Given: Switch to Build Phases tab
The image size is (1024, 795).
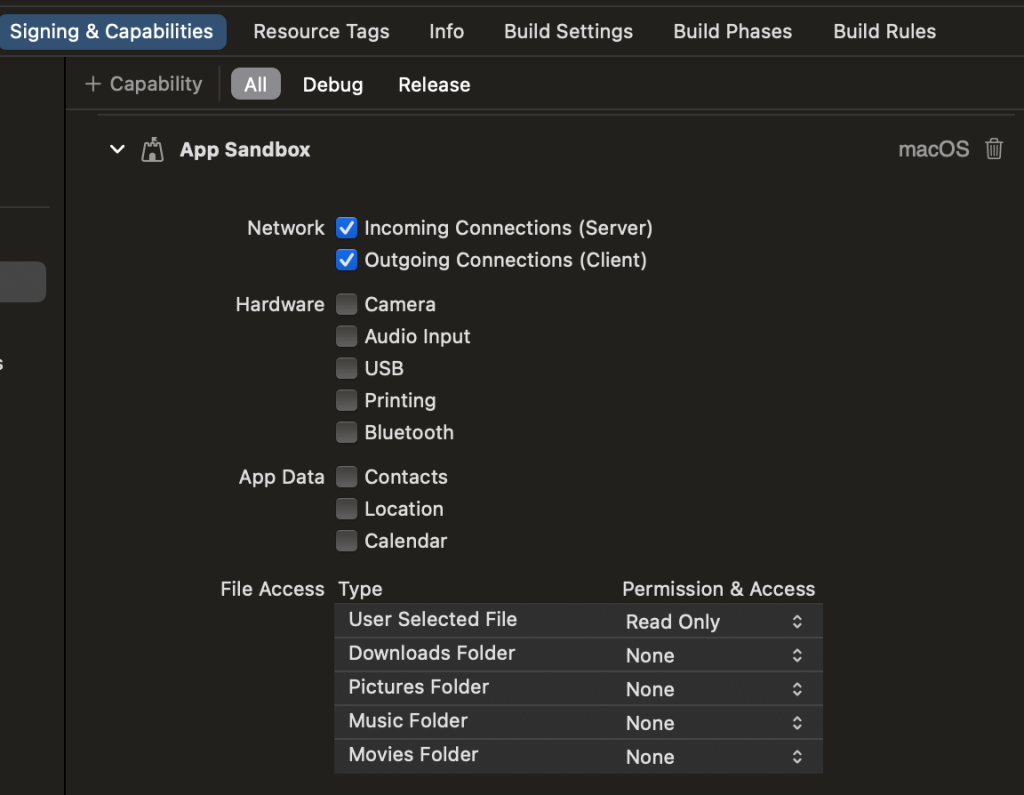Looking at the screenshot, I should [x=733, y=31].
